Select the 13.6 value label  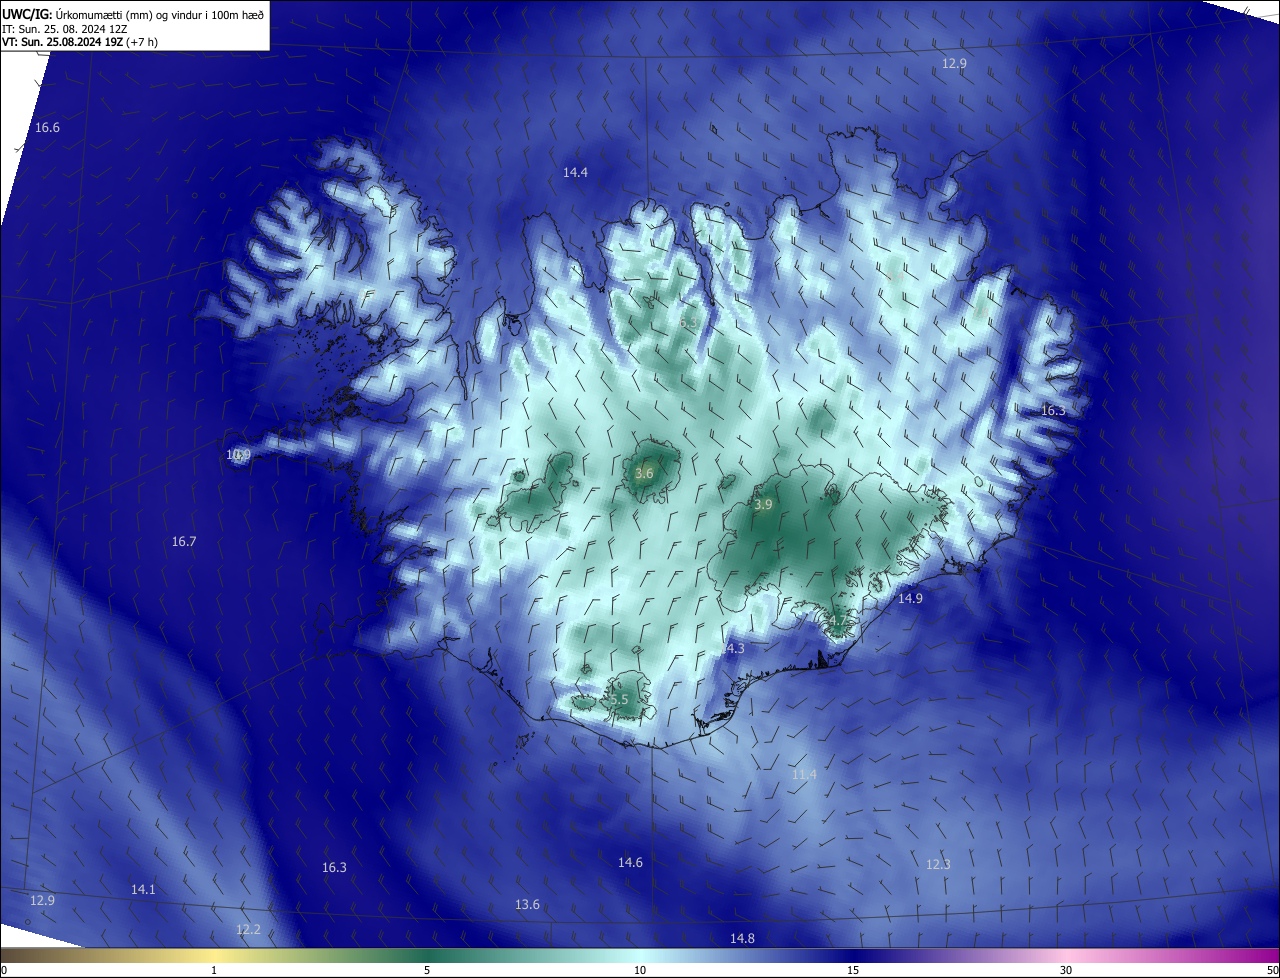click(527, 905)
